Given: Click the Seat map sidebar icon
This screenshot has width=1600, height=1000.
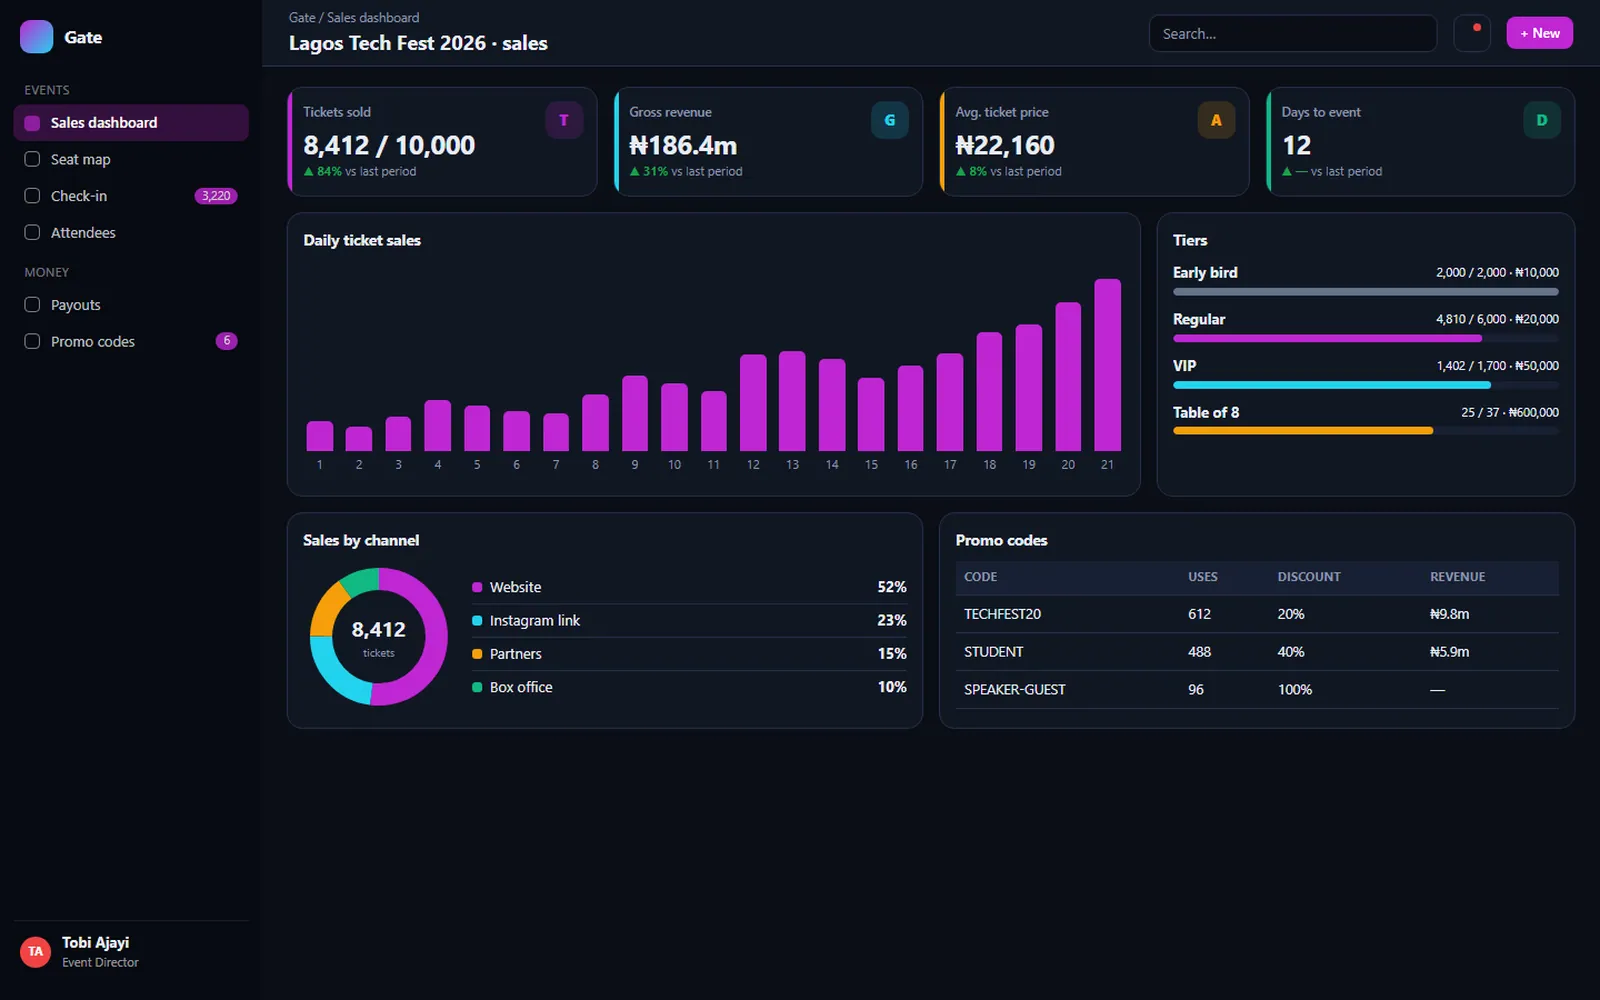Looking at the screenshot, I should (x=32, y=159).
